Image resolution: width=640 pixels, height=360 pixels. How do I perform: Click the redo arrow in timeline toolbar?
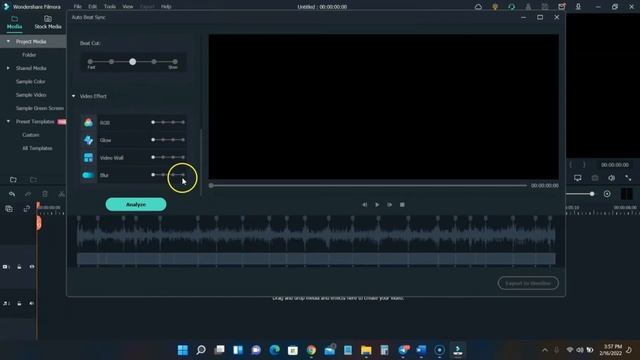[28, 194]
